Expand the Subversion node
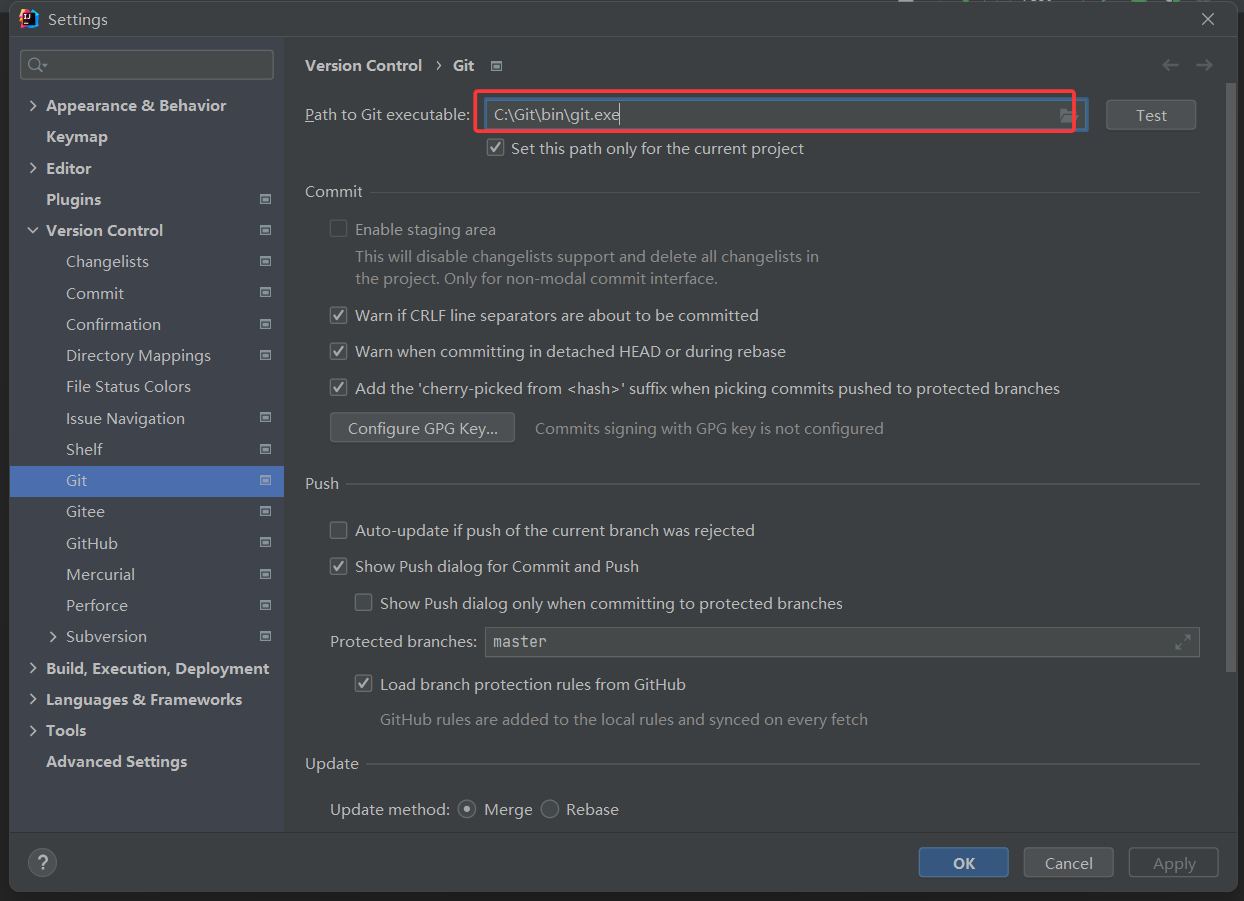Viewport: 1244px width, 901px height. tap(53, 636)
